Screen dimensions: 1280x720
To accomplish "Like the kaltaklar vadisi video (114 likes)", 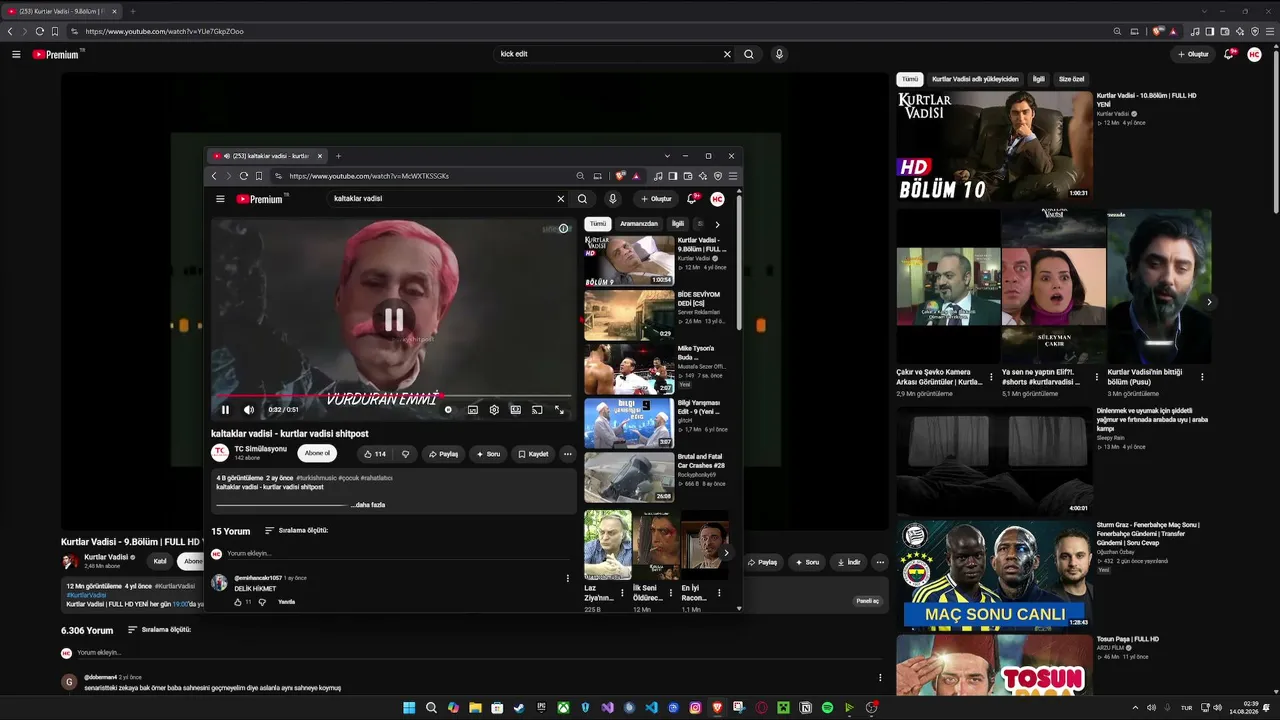I will [375, 454].
